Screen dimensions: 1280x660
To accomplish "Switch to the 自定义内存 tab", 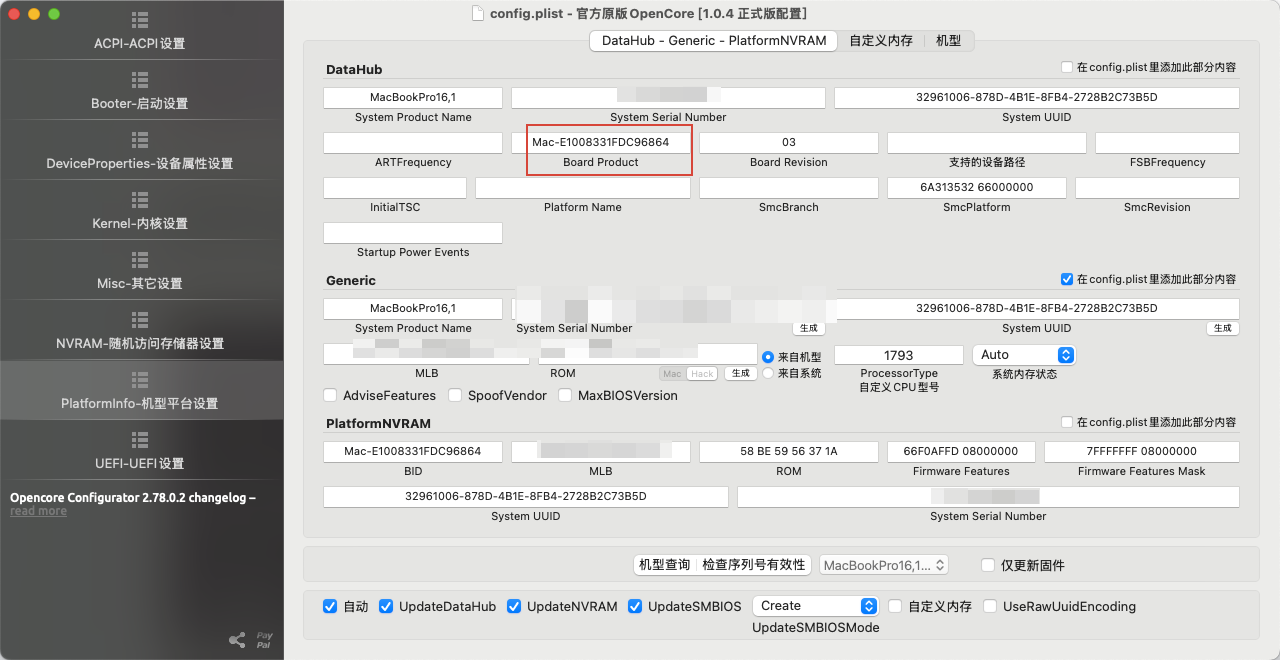I will pos(881,41).
